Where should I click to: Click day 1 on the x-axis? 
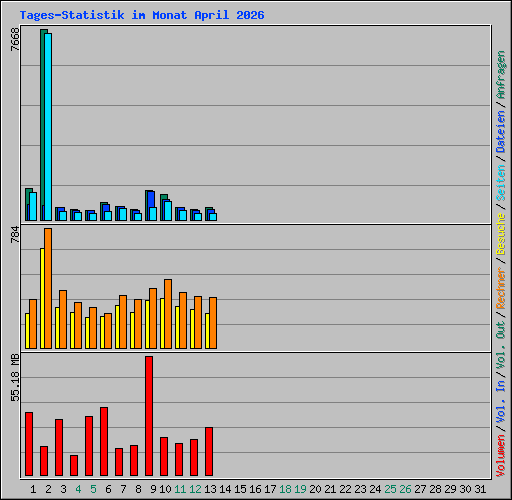pos(33,489)
